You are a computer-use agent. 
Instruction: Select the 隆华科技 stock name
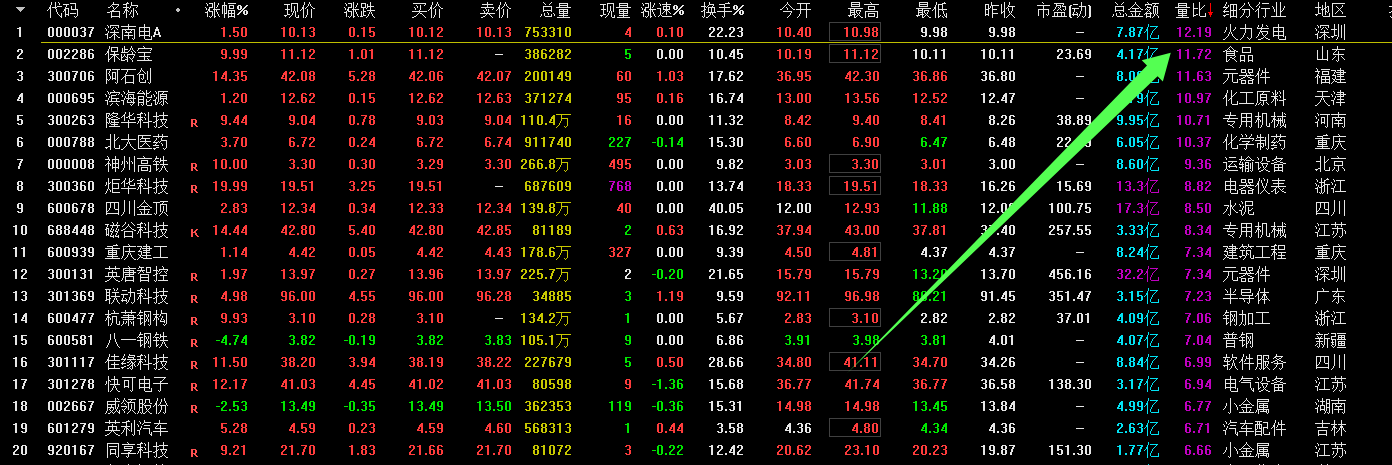click(x=138, y=120)
